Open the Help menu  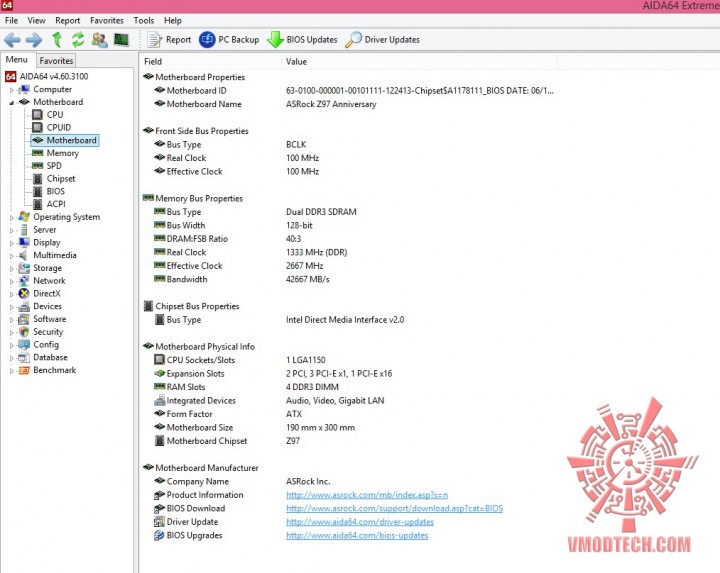pos(173,21)
